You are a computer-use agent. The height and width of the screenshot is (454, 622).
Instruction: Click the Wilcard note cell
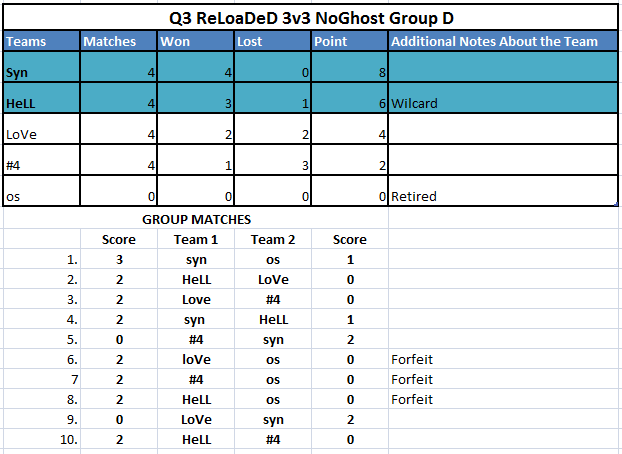pos(501,103)
